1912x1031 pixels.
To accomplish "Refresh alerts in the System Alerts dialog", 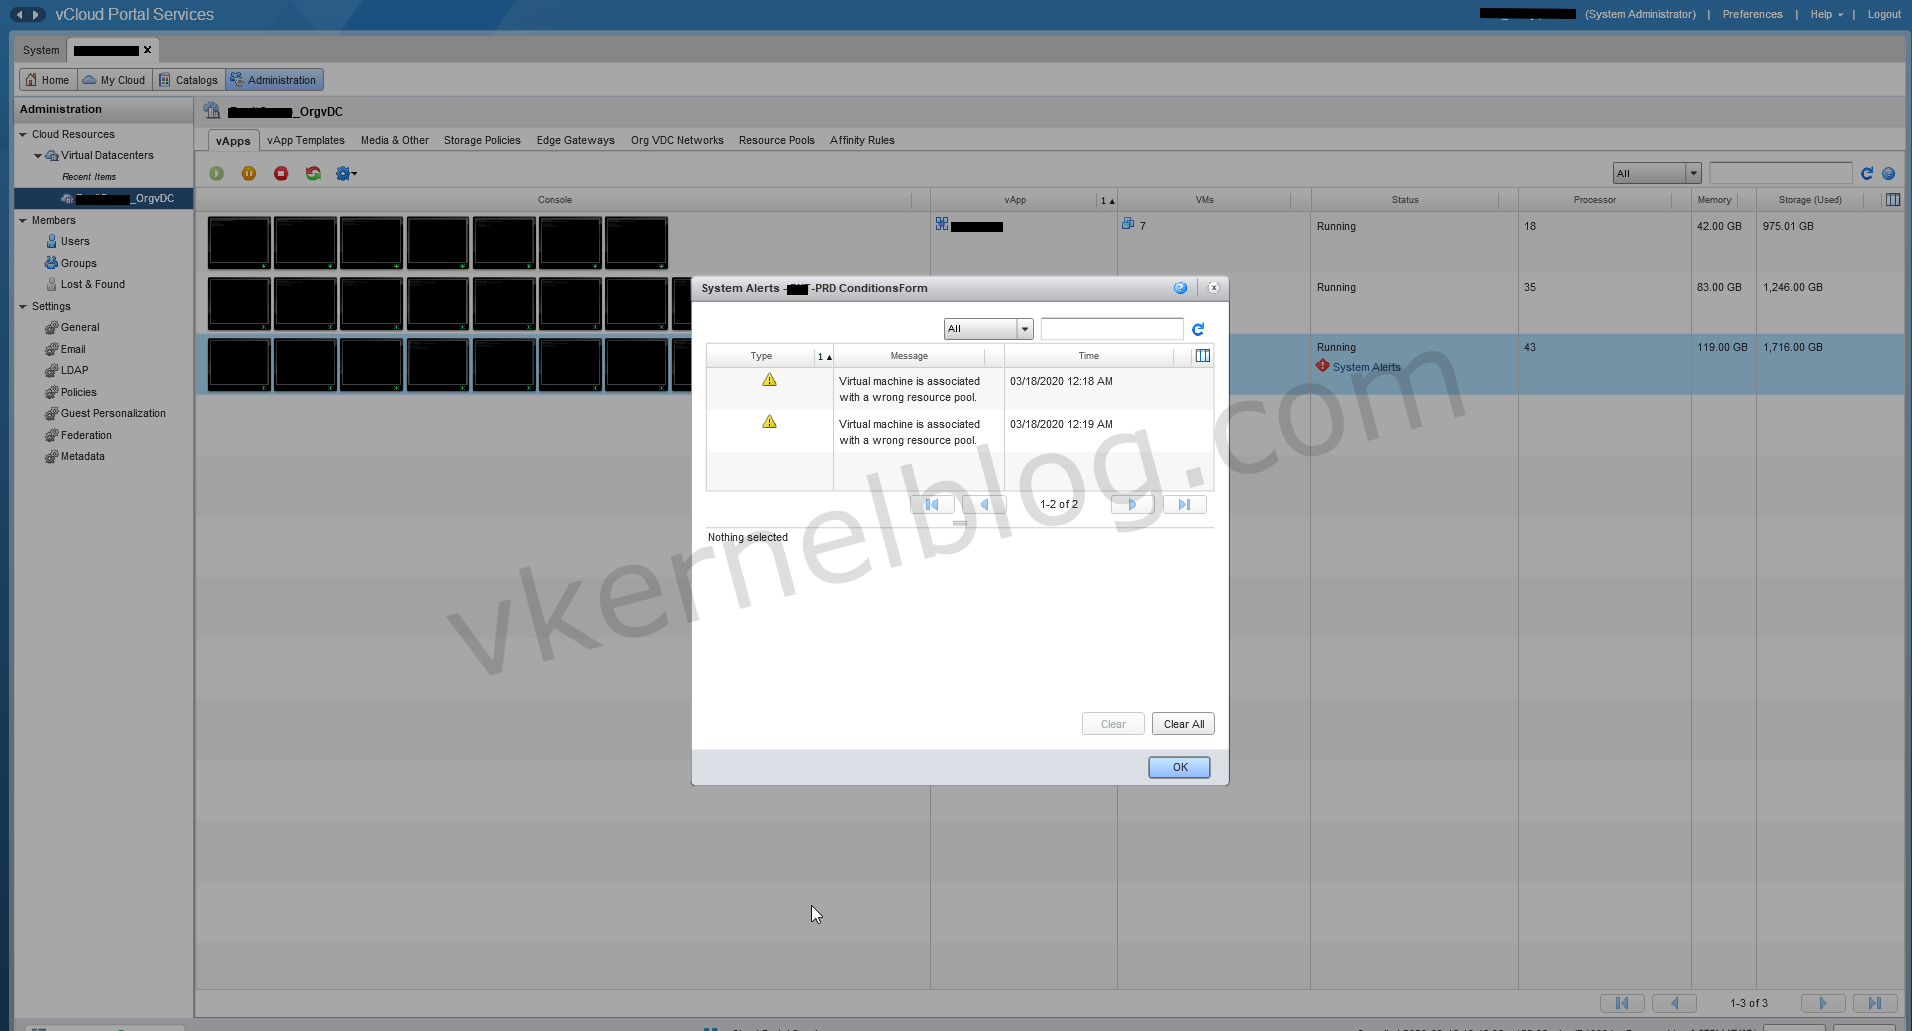I will tap(1198, 328).
